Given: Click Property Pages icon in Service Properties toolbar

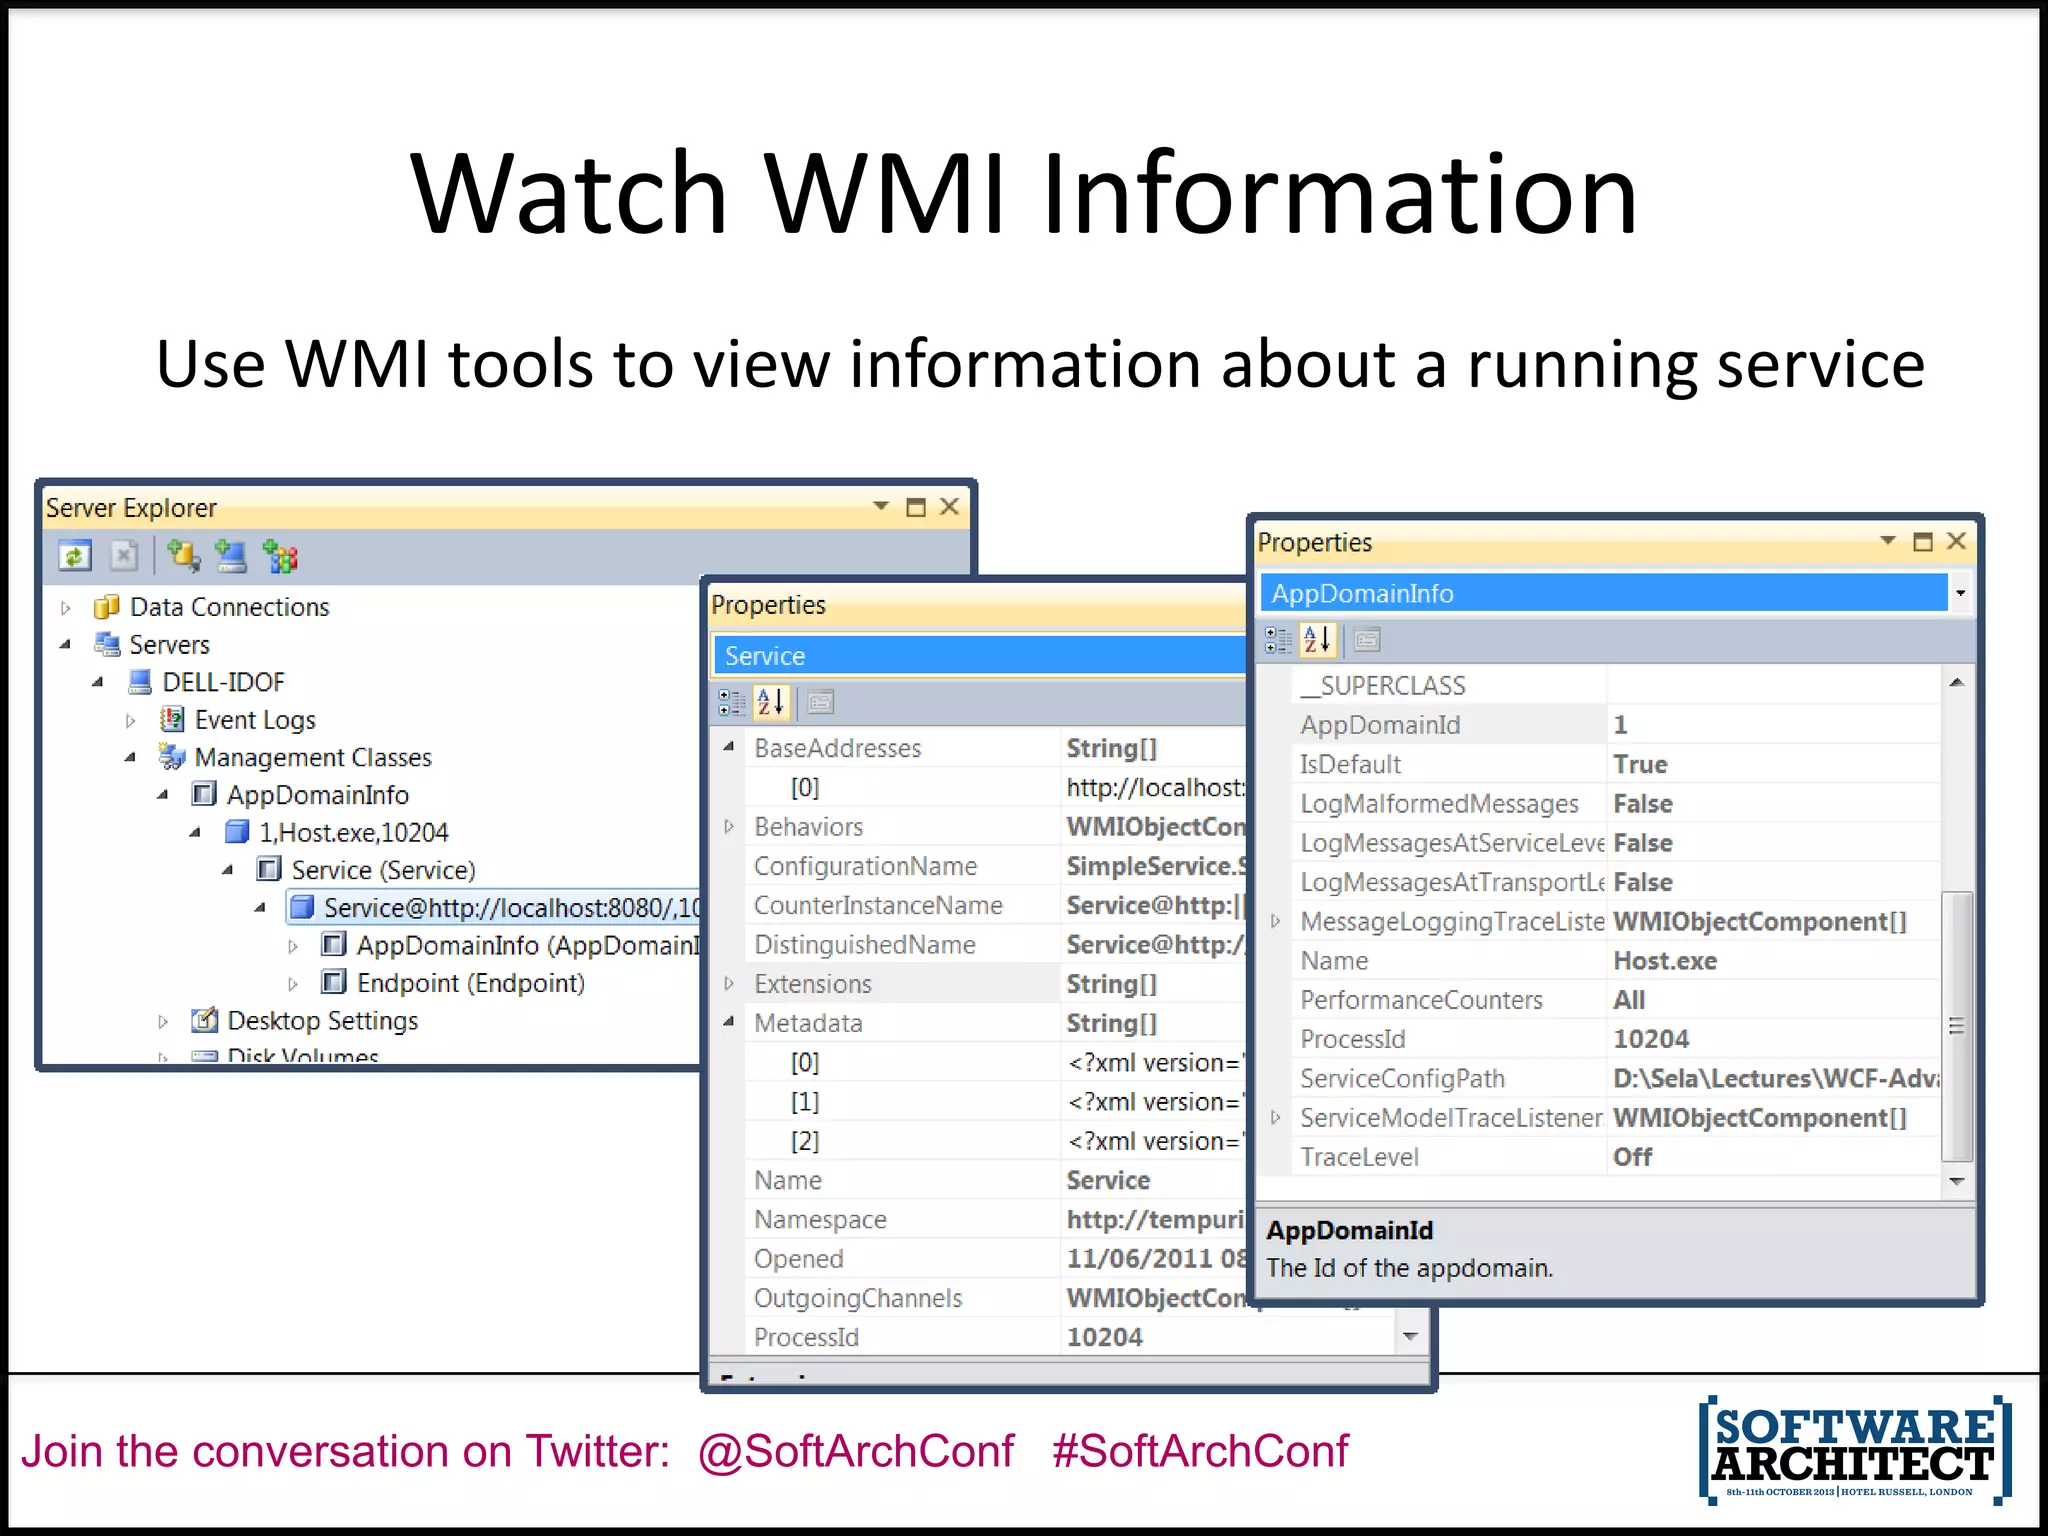Looking at the screenshot, I should tap(820, 703).
